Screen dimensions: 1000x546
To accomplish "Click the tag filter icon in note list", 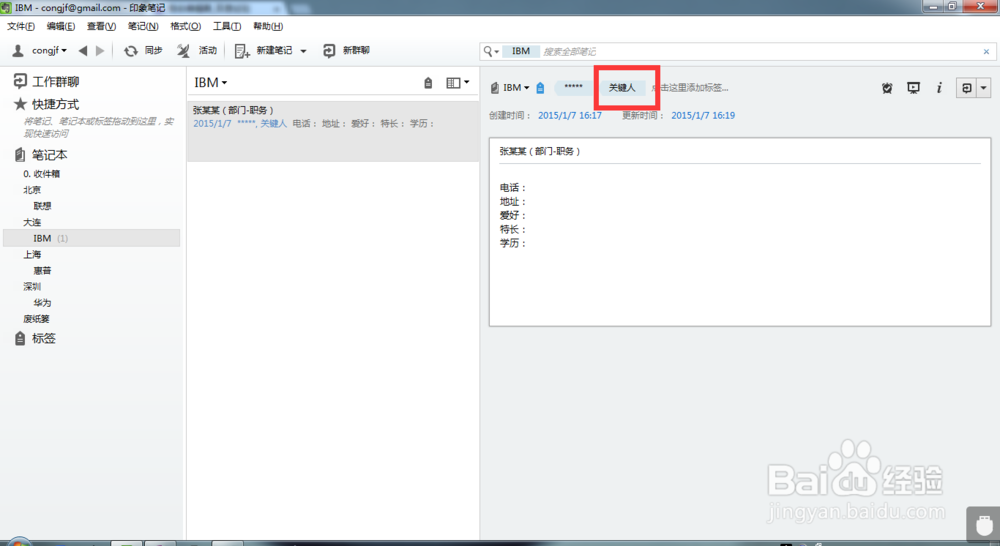I will (428, 82).
